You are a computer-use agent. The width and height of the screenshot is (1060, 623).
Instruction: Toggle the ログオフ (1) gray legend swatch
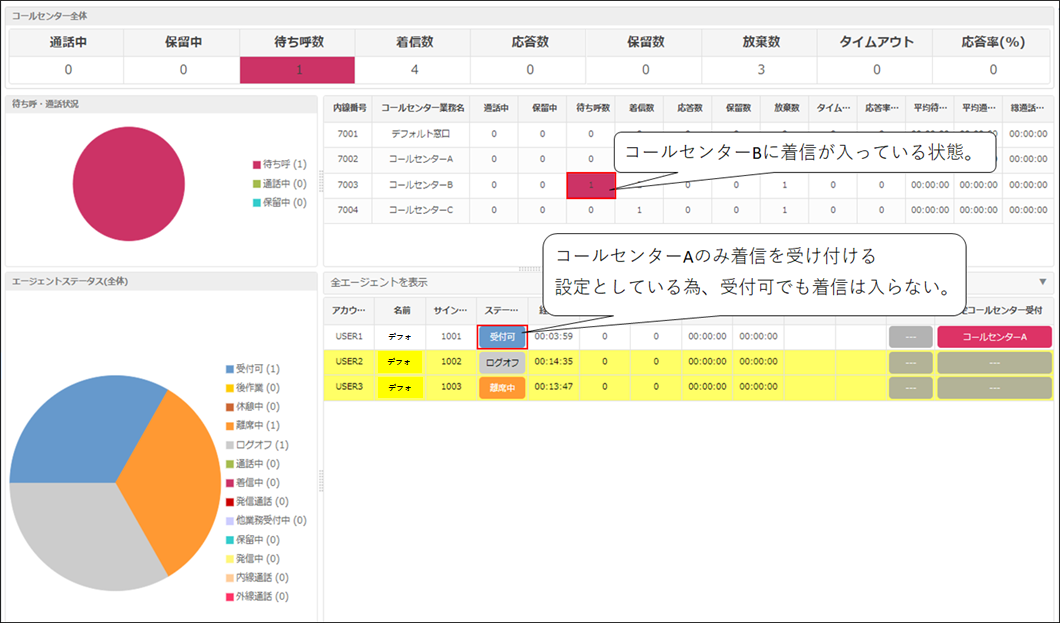pyautogui.click(x=230, y=445)
